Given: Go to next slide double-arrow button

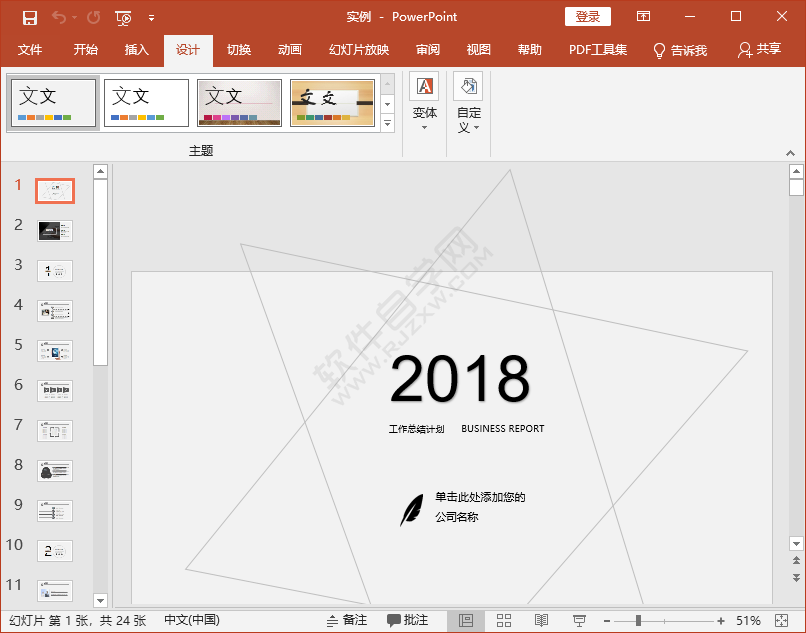Looking at the screenshot, I should pyautogui.click(x=796, y=578).
